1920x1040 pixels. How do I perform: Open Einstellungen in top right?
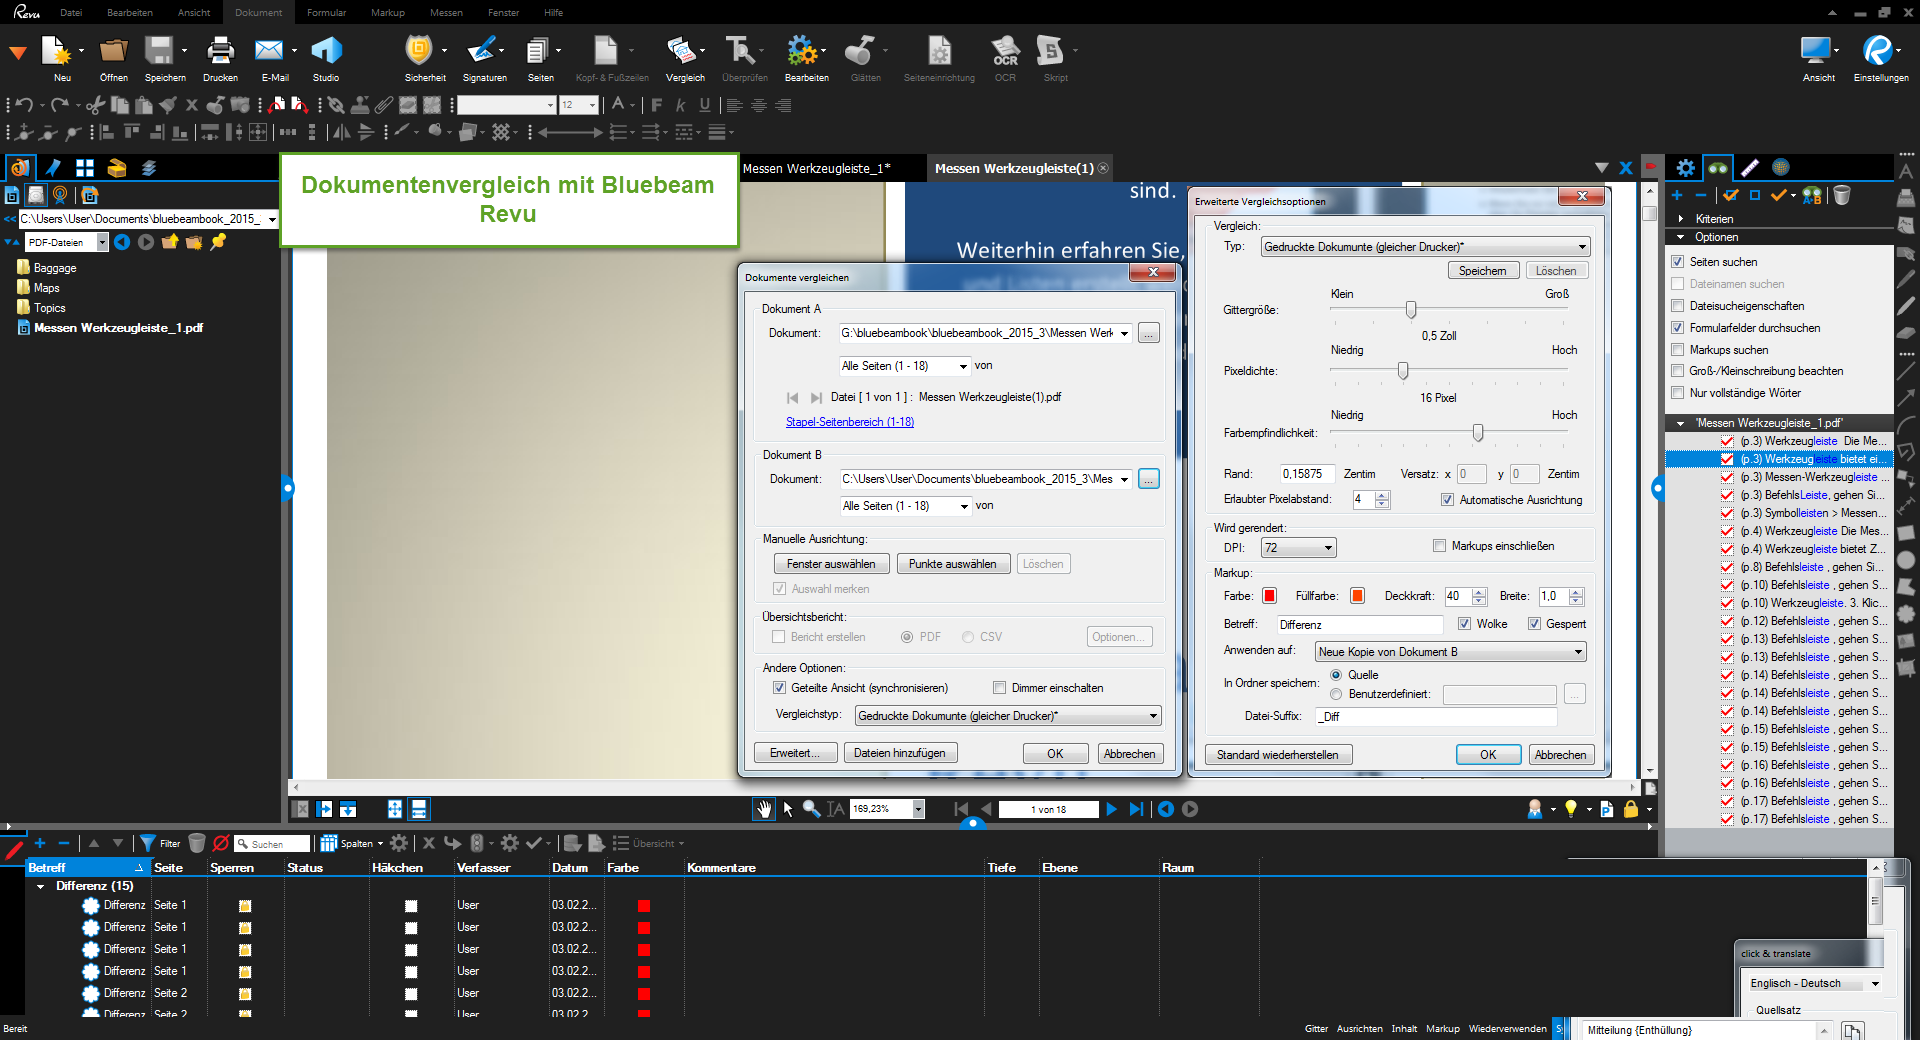click(1880, 51)
